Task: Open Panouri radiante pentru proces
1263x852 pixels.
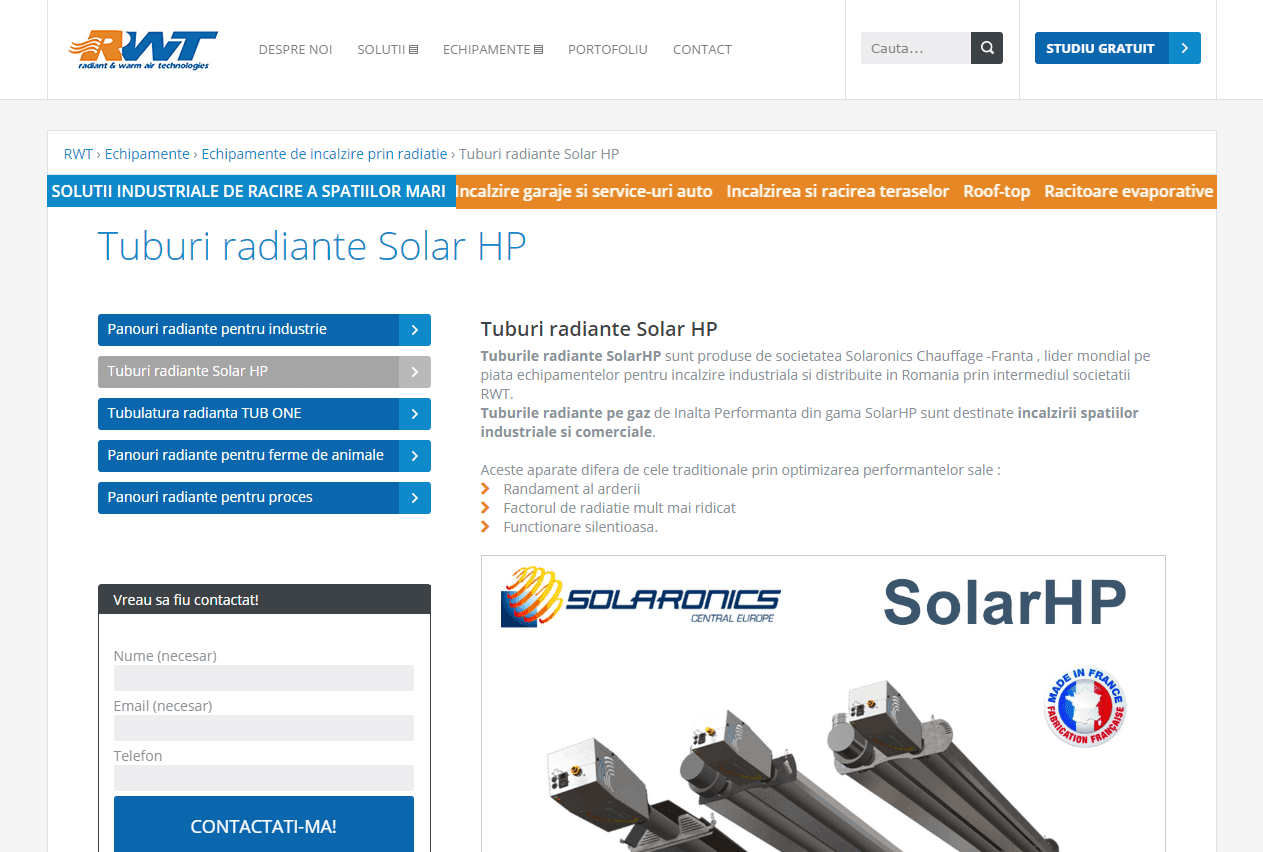Action: coord(264,498)
